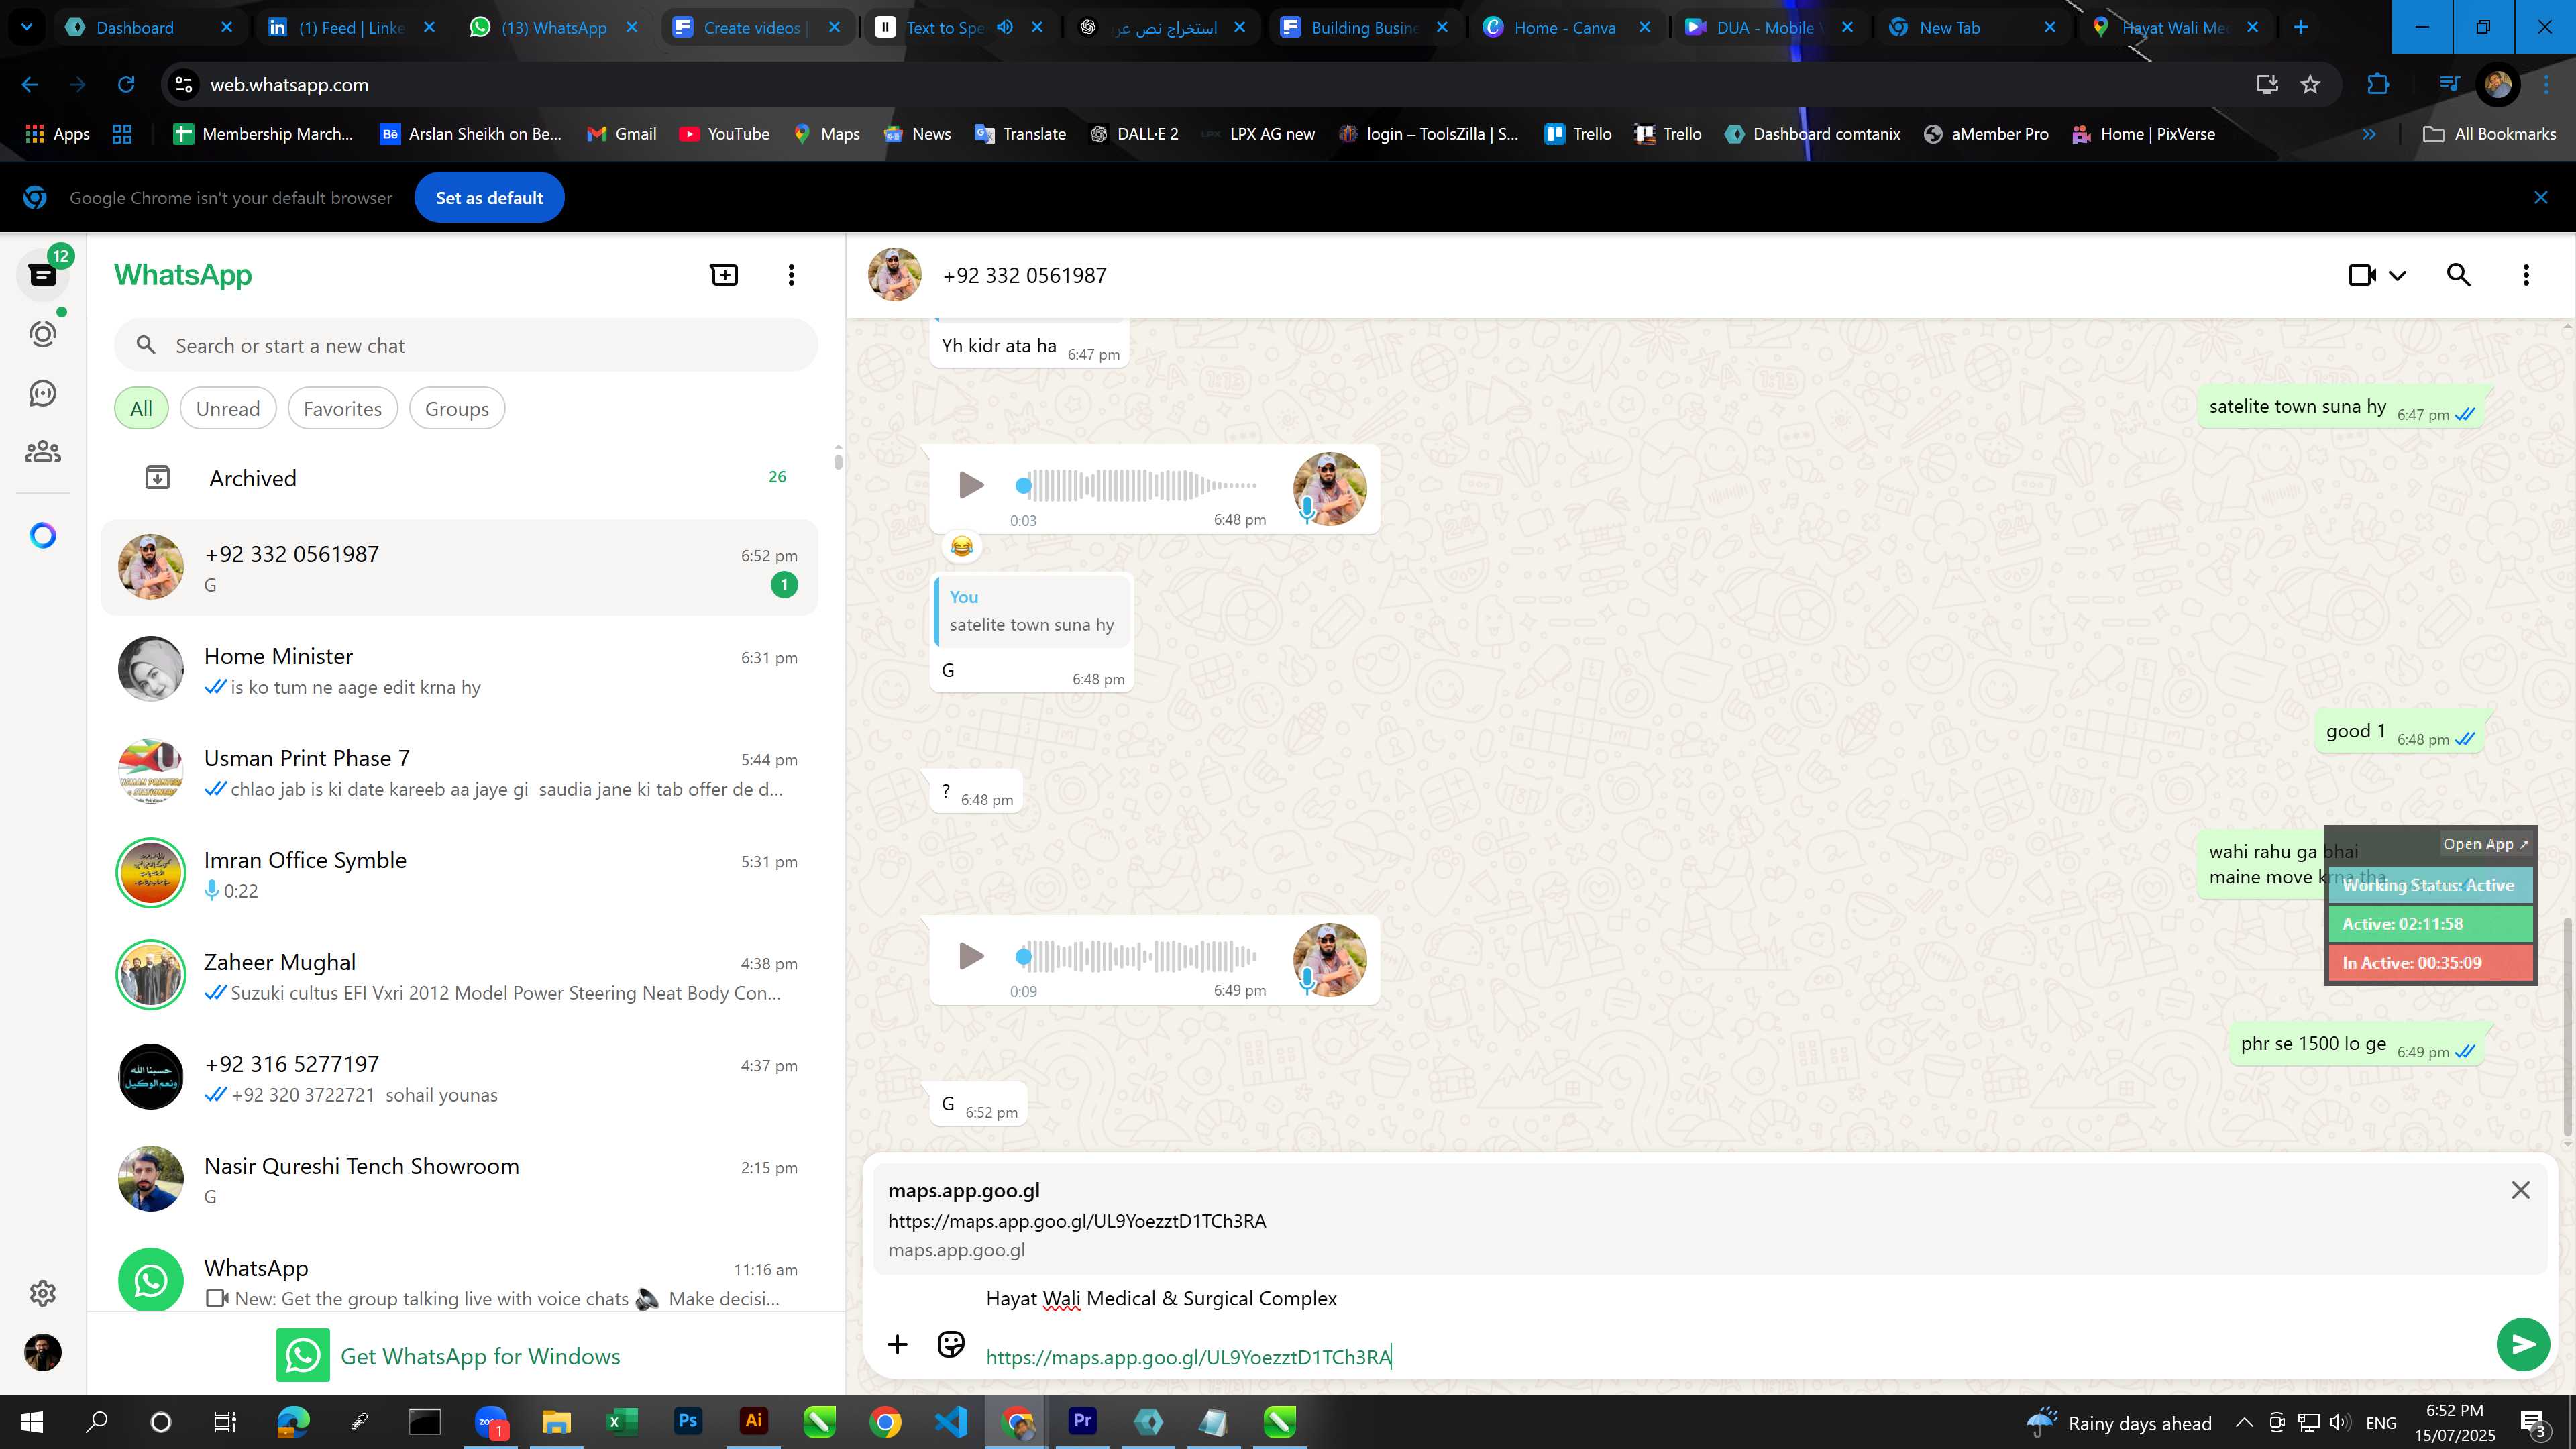This screenshot has width=2576, height=1449.
Task: Open the Archived chats row
Action: pos(460,478)
